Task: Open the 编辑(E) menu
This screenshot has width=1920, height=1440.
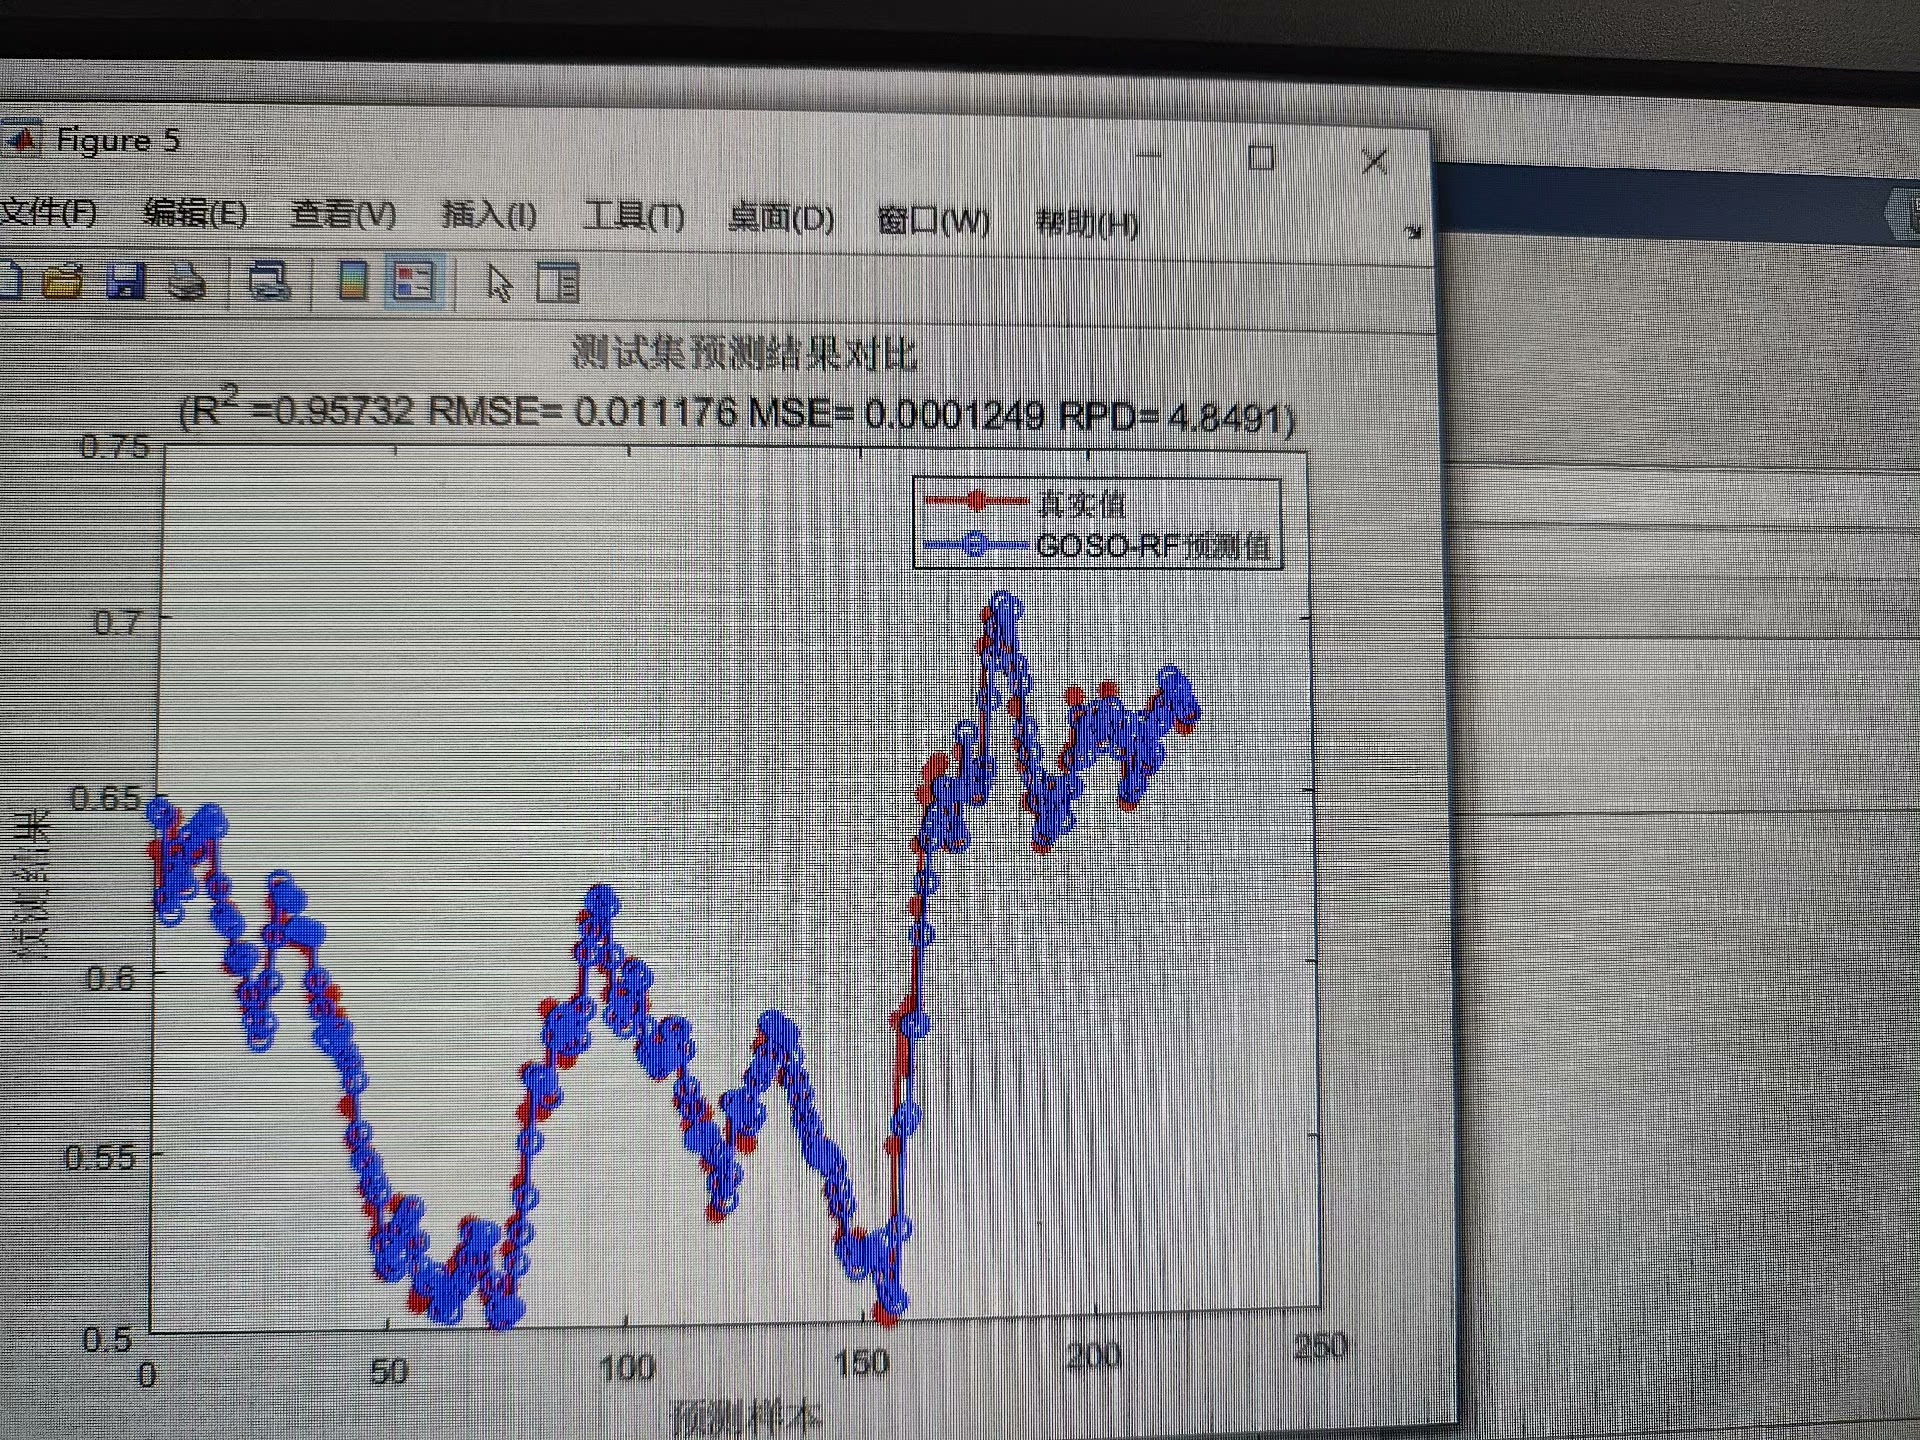Action: (195, 213)
